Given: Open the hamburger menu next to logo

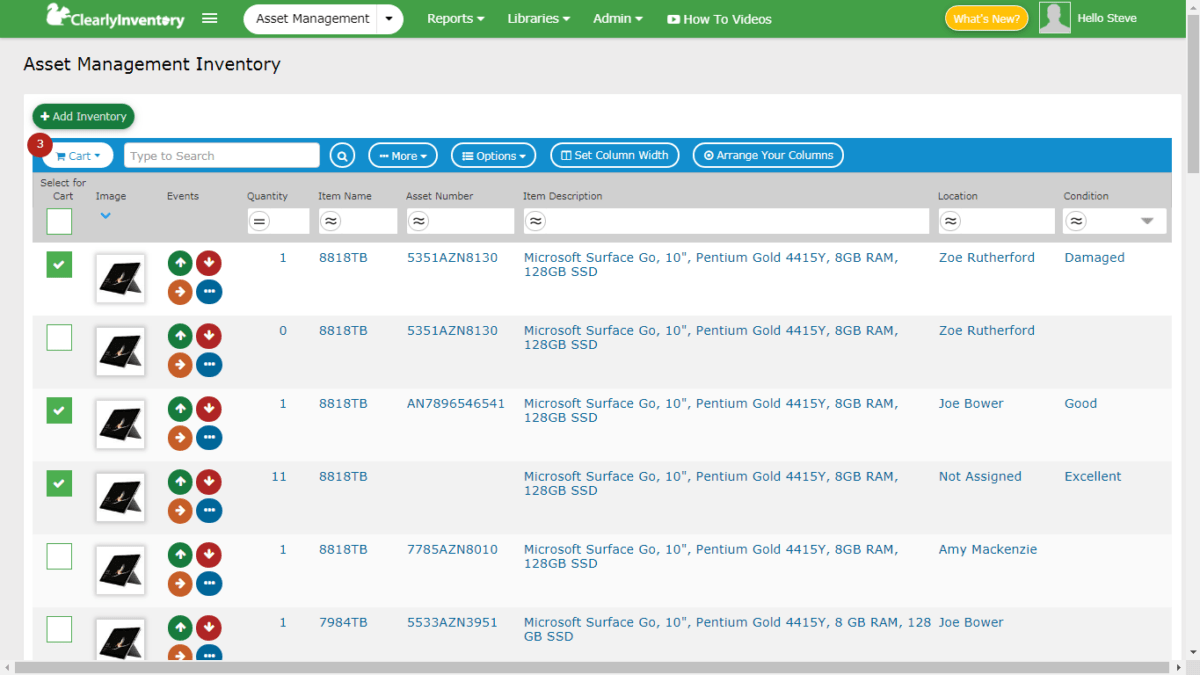Looking at the screenshot, I should [x=210, y=18].
